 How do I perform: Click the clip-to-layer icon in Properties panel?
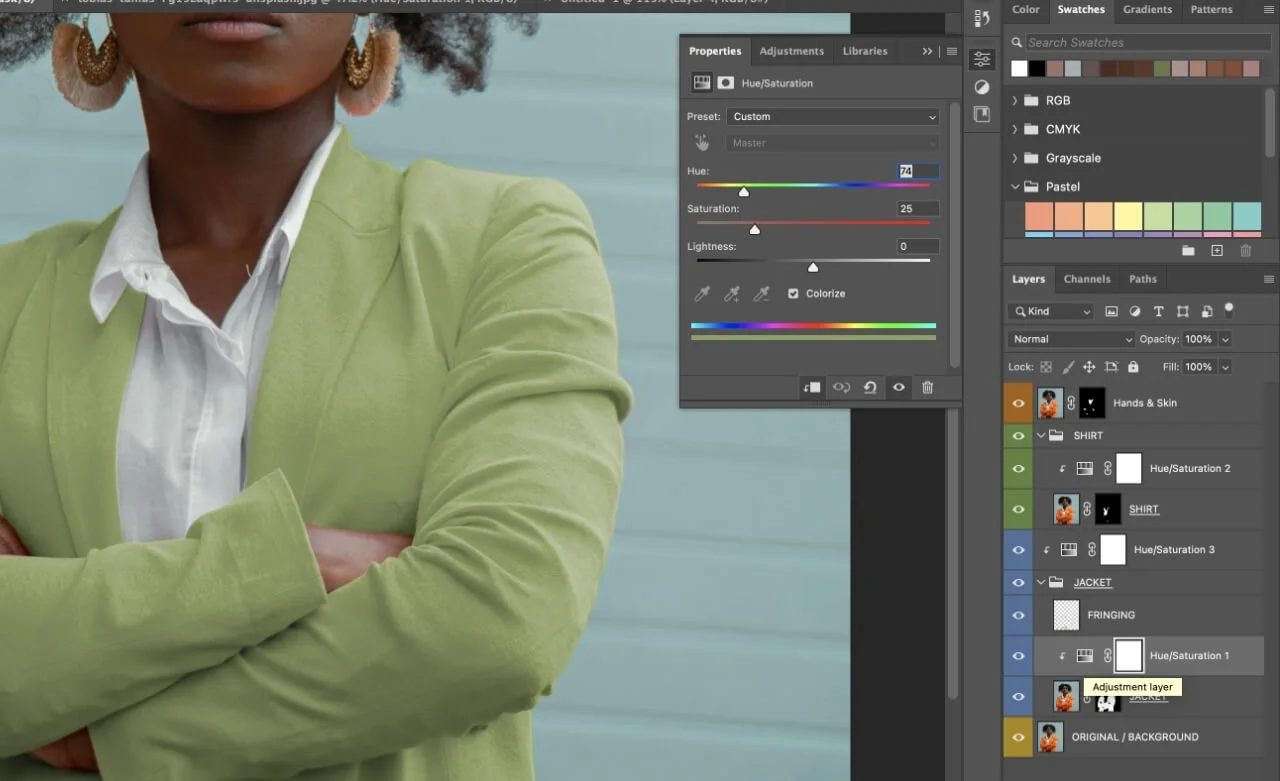coord(811,387)
